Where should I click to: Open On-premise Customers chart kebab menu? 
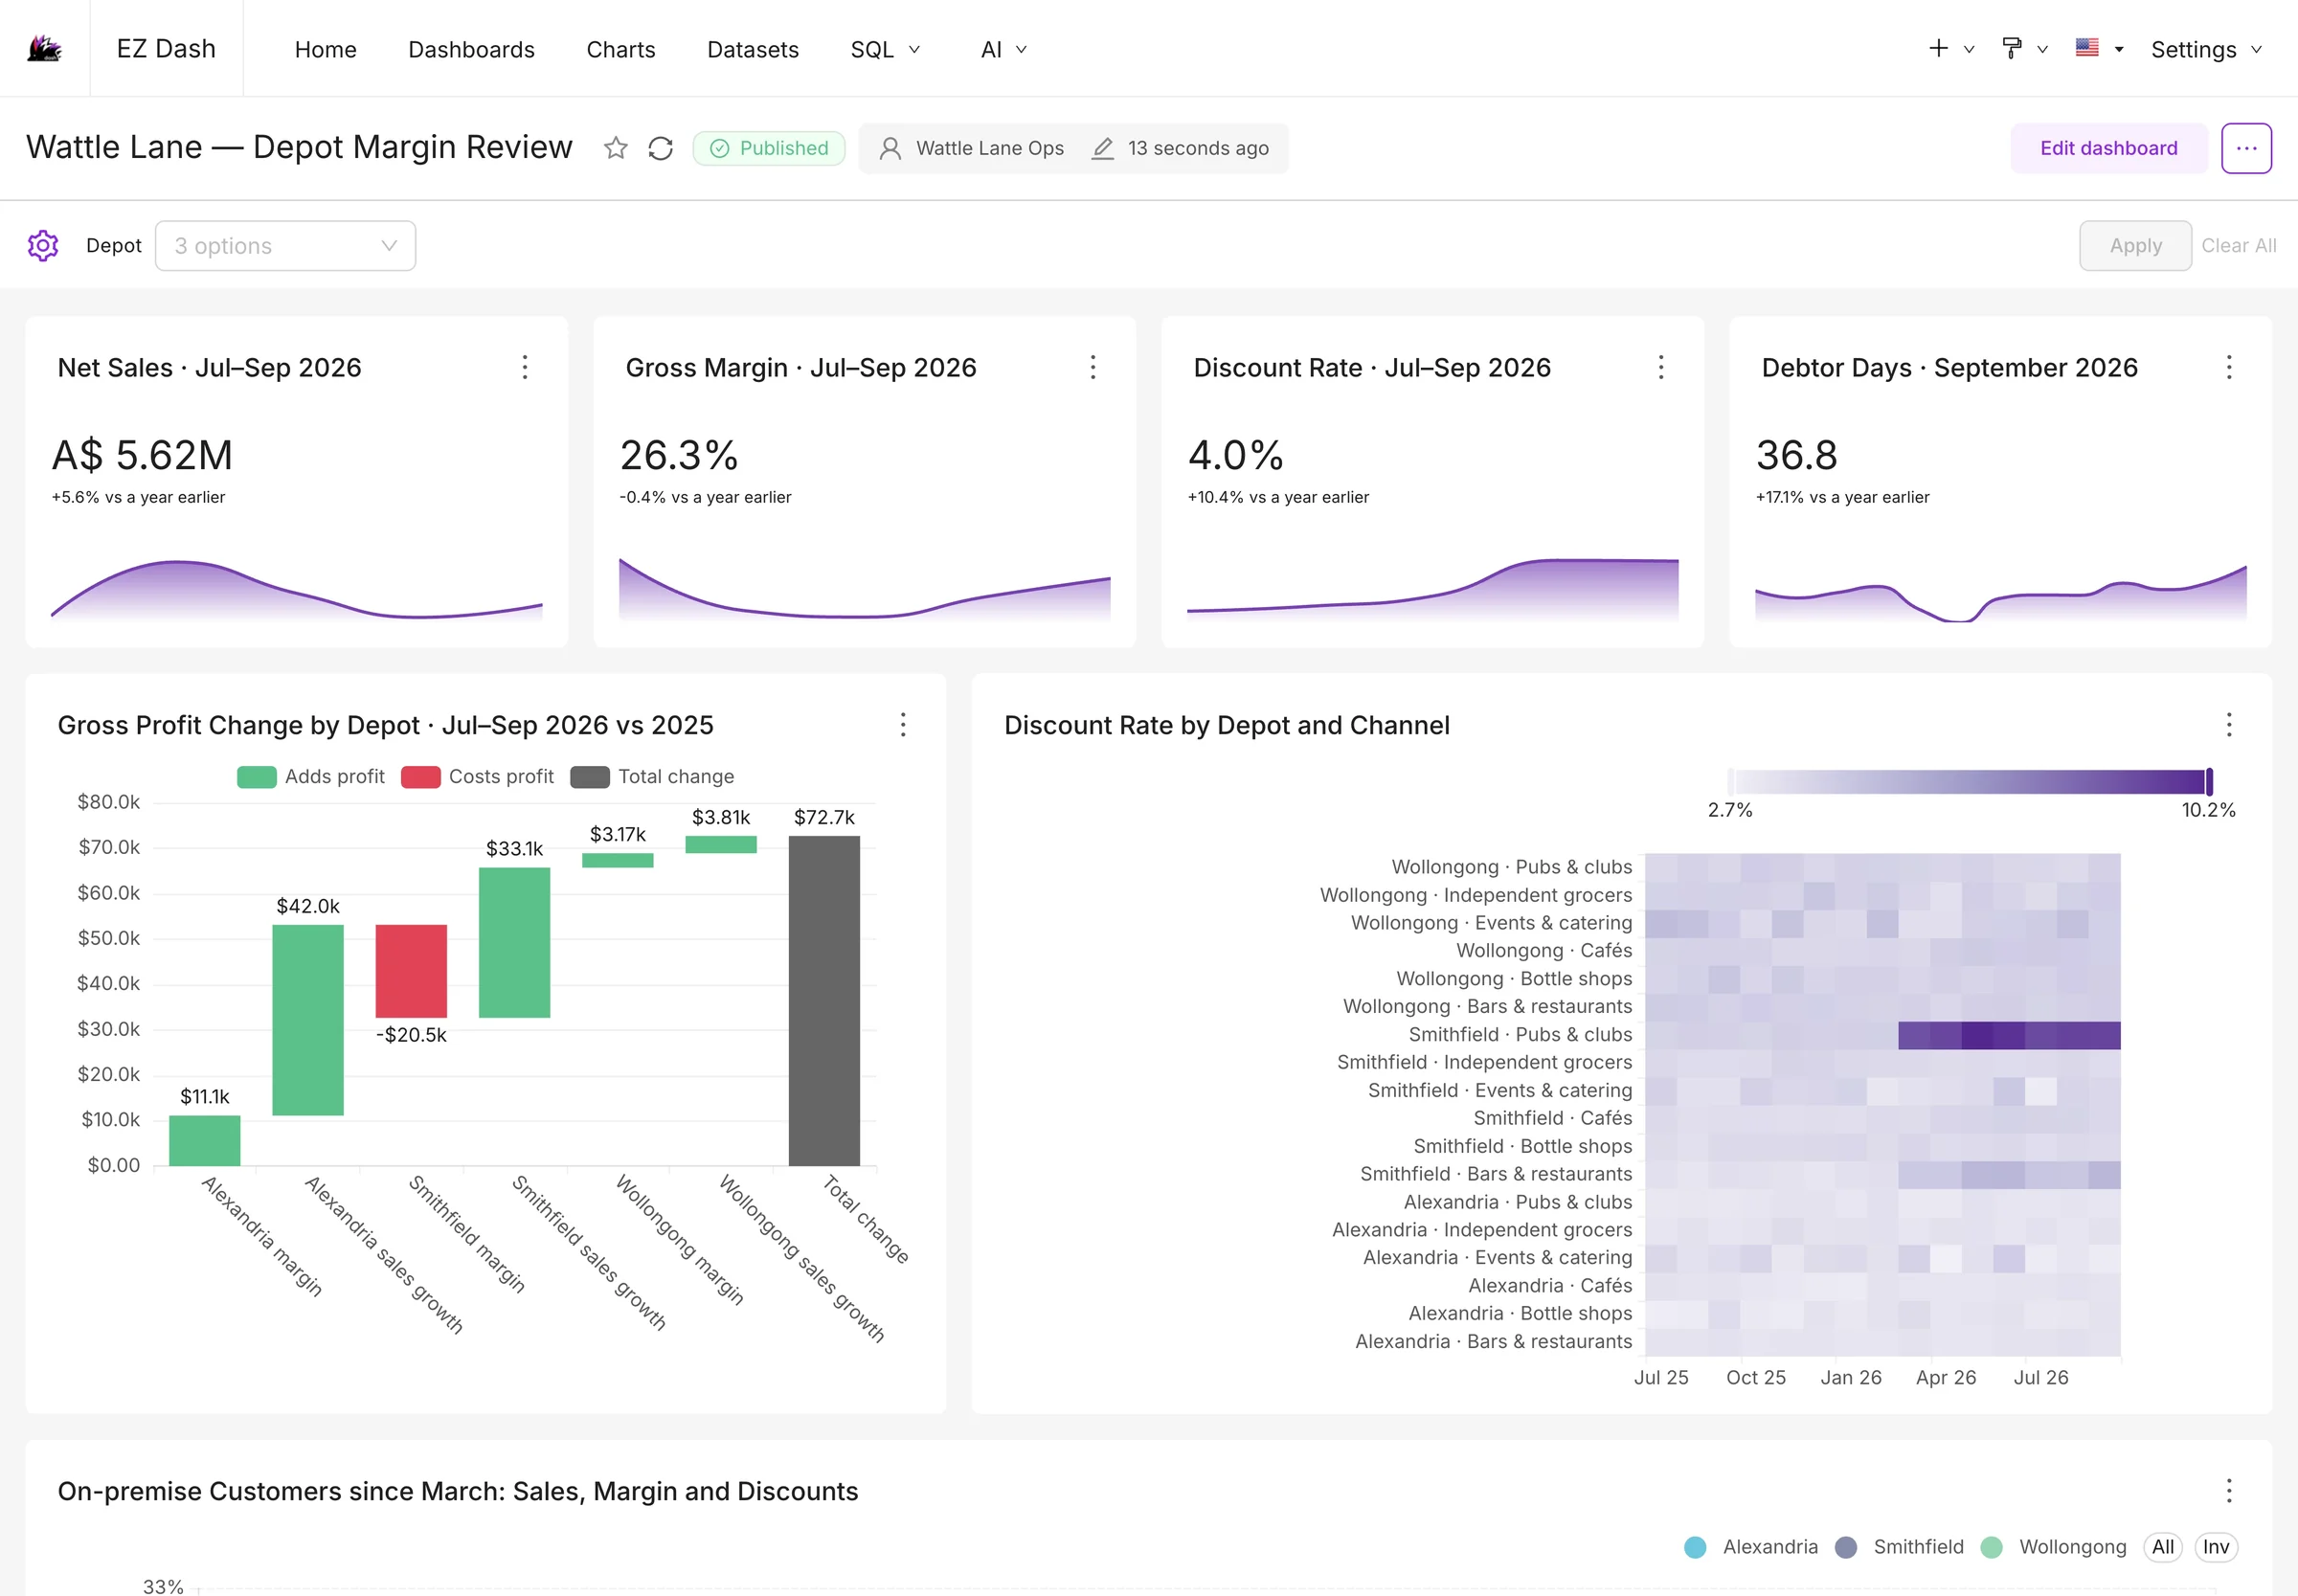point(2229,1490)
